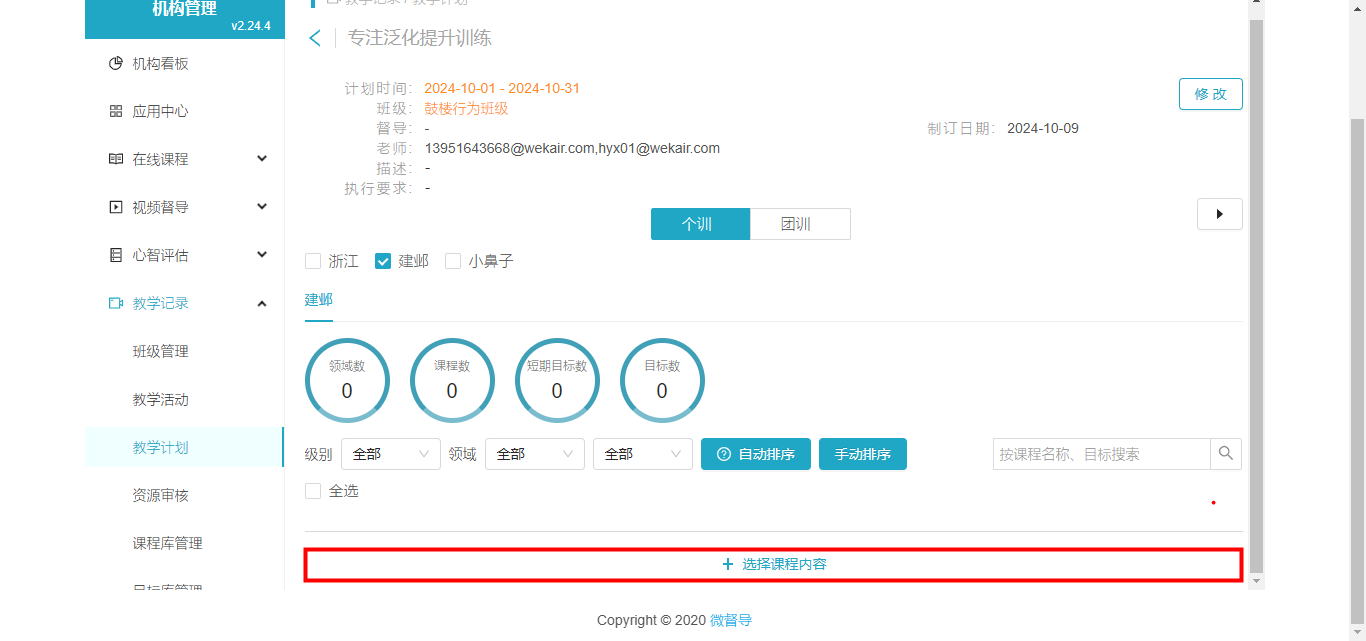
Task: Click the 鼓楼行为班级 class link
Action: tap(466, 109)
